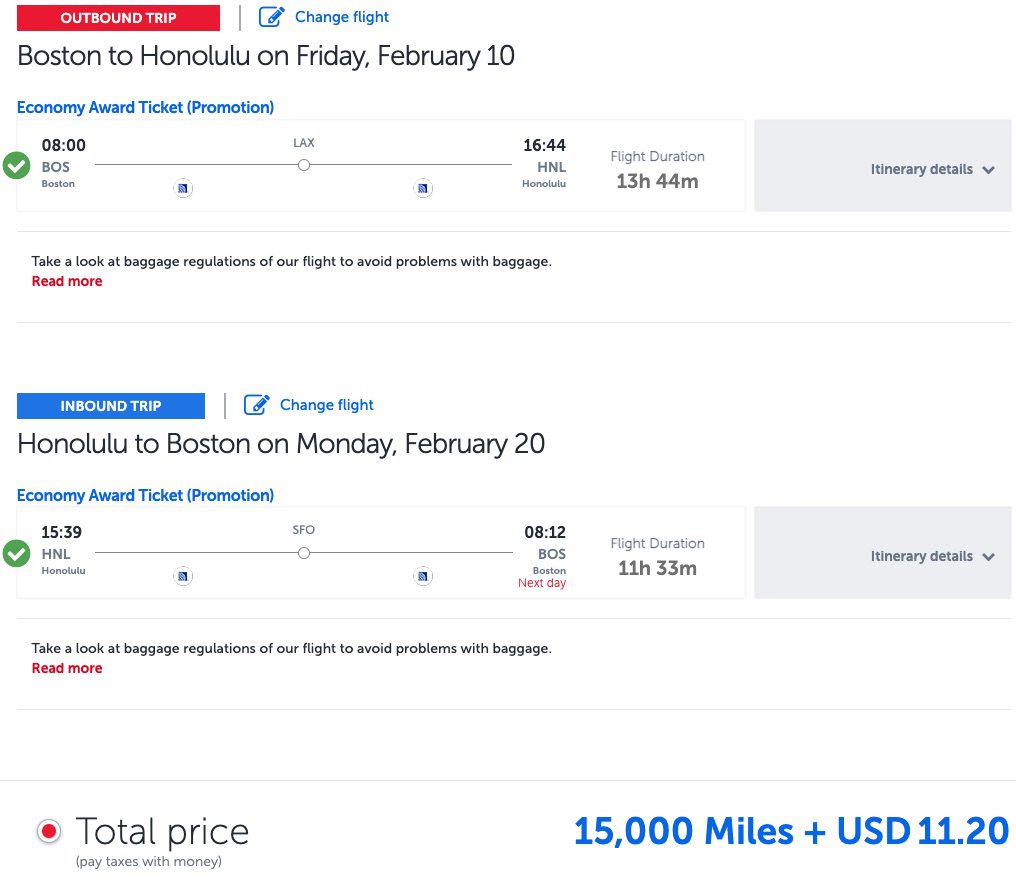The width and height of the screenshot is (1016, 896).
Task: Click the airline logo on the LAX-HNL segment
Action: [423, 188]
